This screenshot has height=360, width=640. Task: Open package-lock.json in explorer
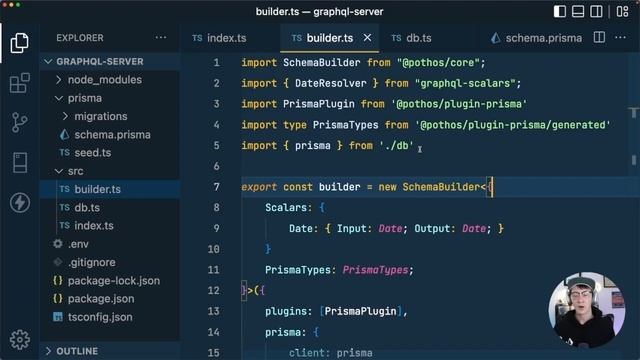110,280
